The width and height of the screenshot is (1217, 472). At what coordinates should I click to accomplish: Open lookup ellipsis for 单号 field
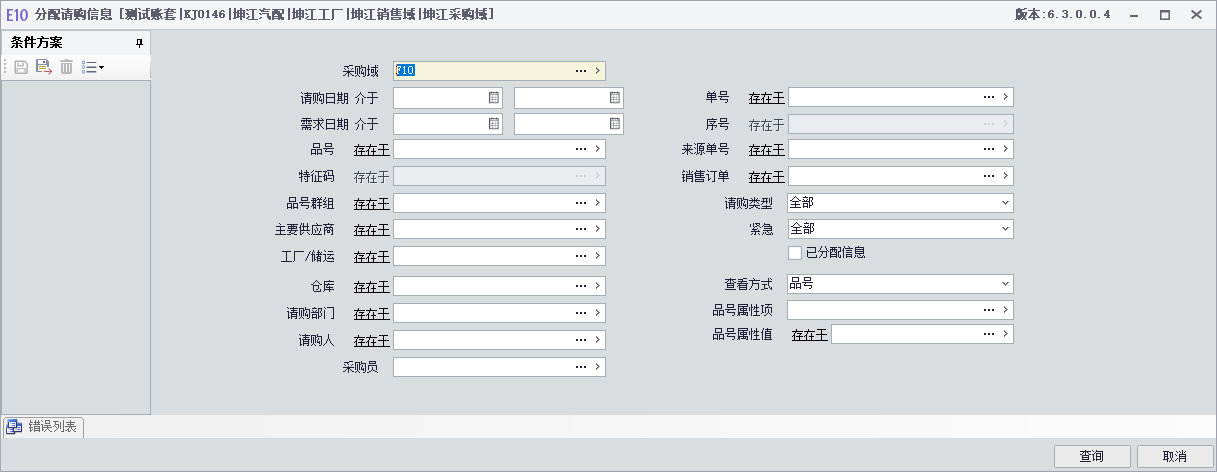(988, 97)
